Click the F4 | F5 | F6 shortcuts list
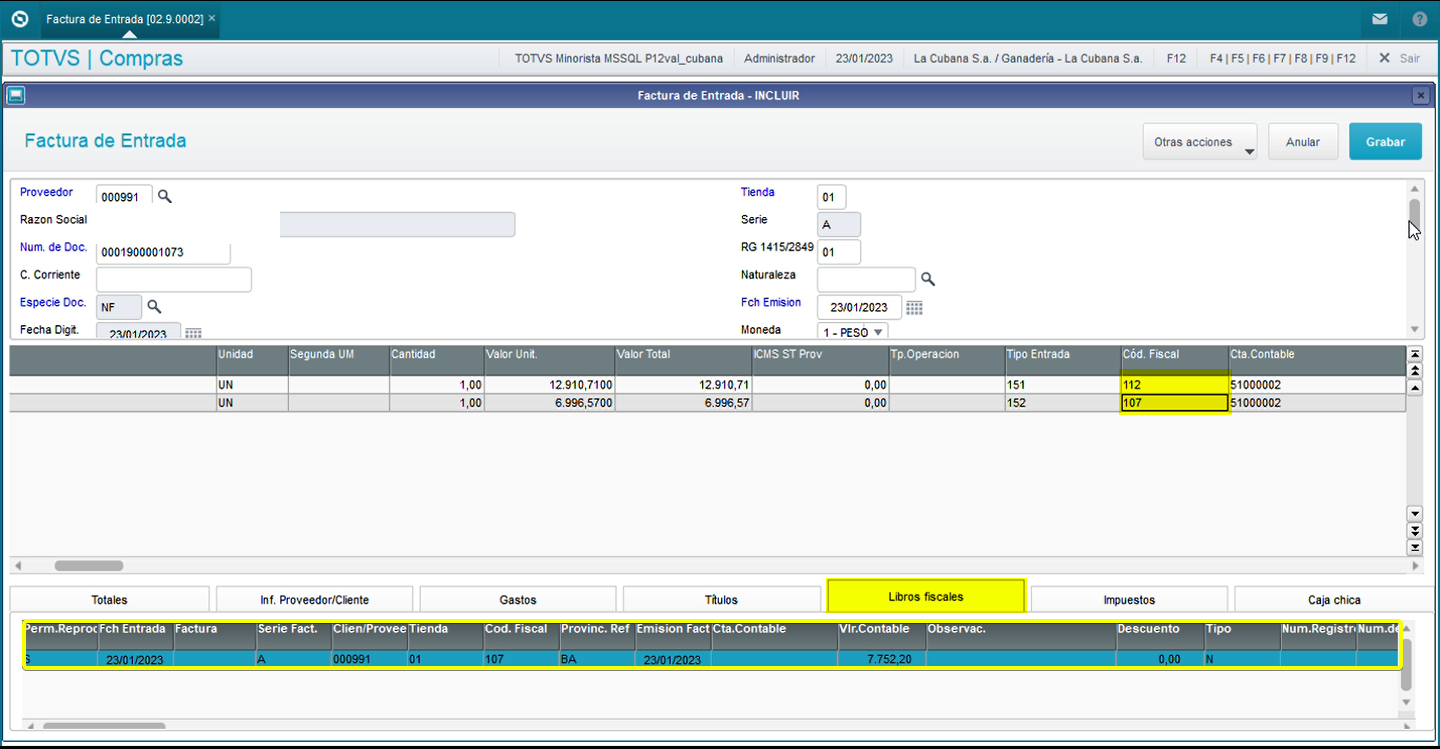Screen dimensions: 1440x749 (x=1283, y=58)
